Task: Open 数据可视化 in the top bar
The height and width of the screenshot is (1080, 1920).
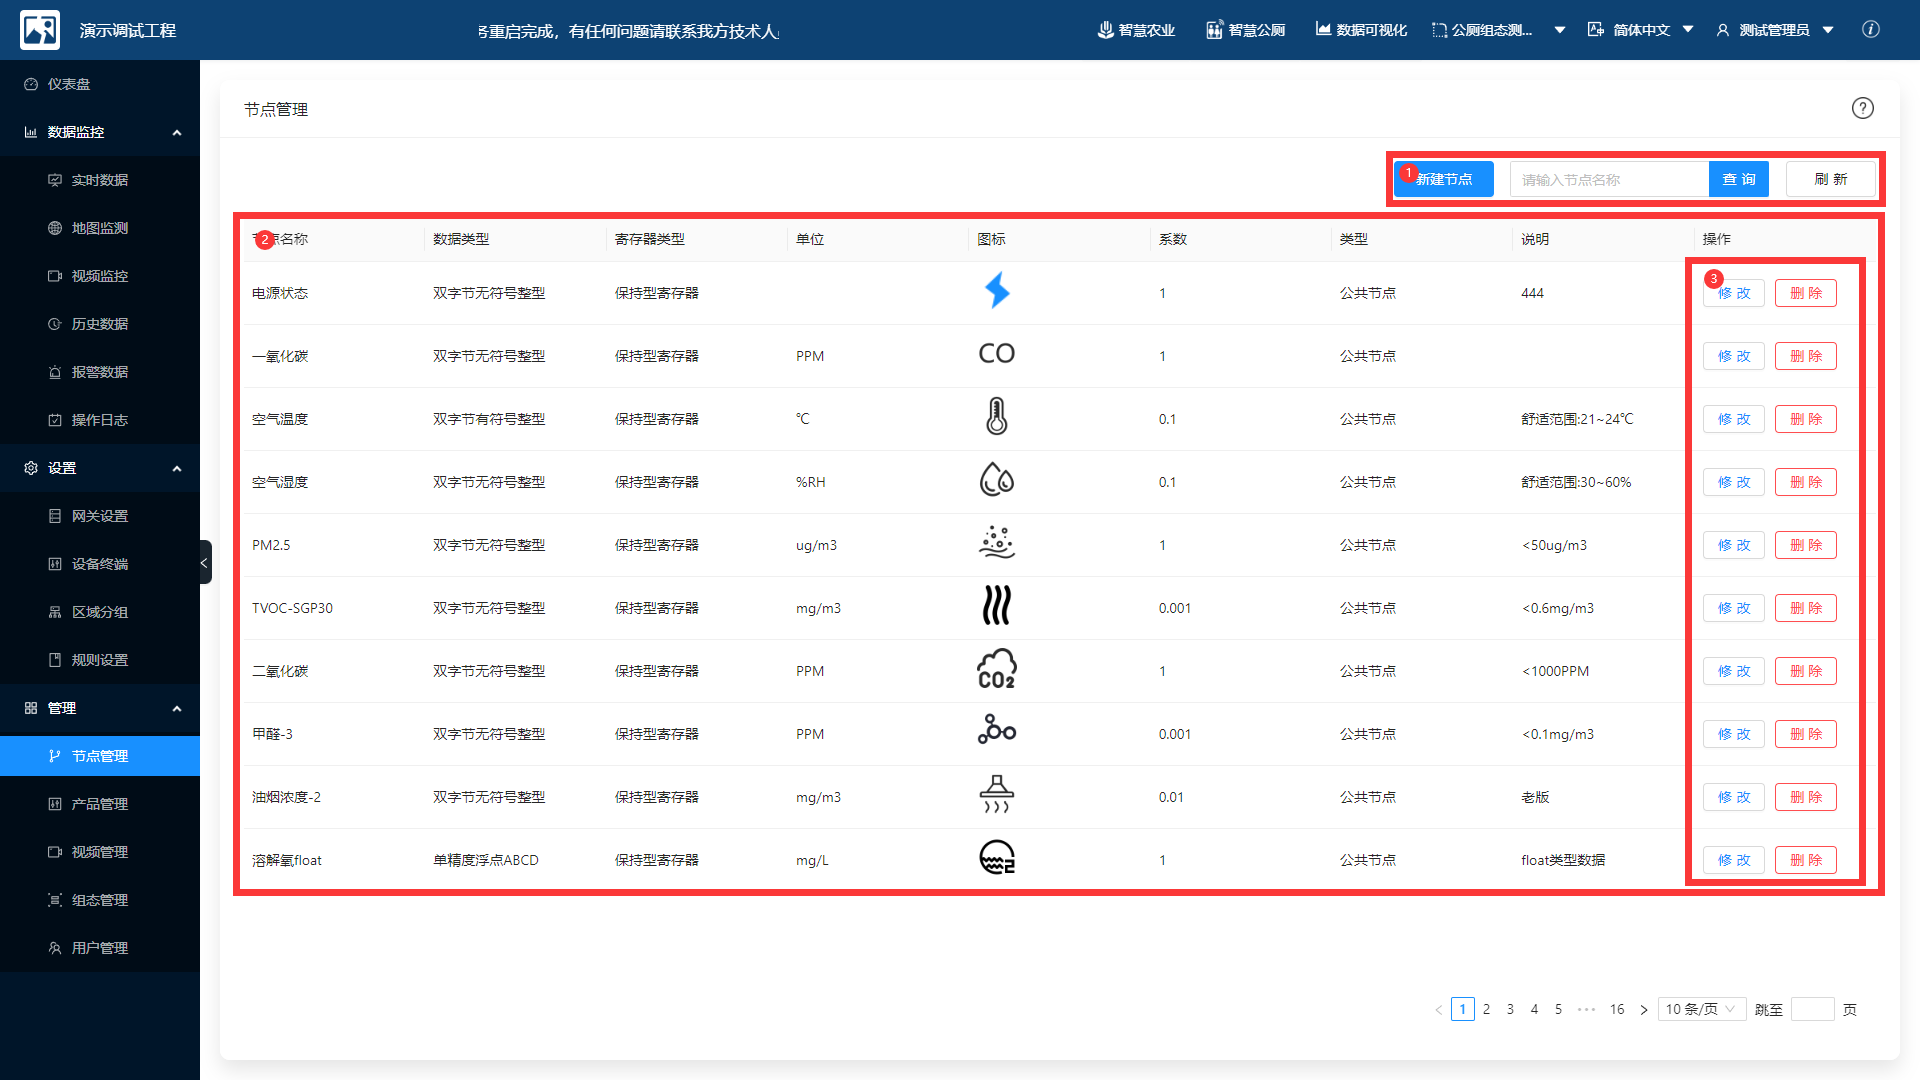Action: (1361, 30)
